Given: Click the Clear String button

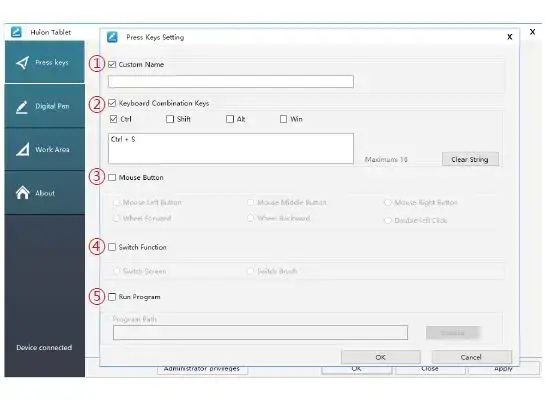Looking at the screenshot, I should tap(470, 159).
